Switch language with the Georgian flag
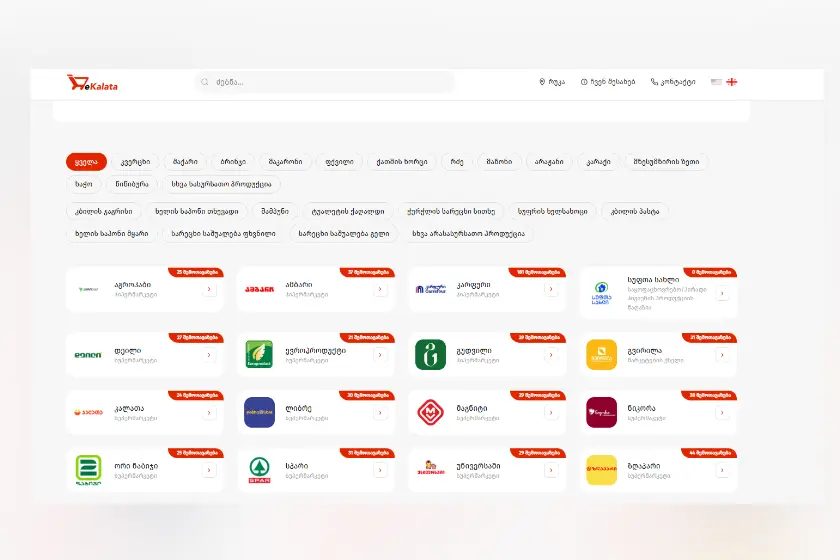Screen dimensions: 840x560 (732, 82)
